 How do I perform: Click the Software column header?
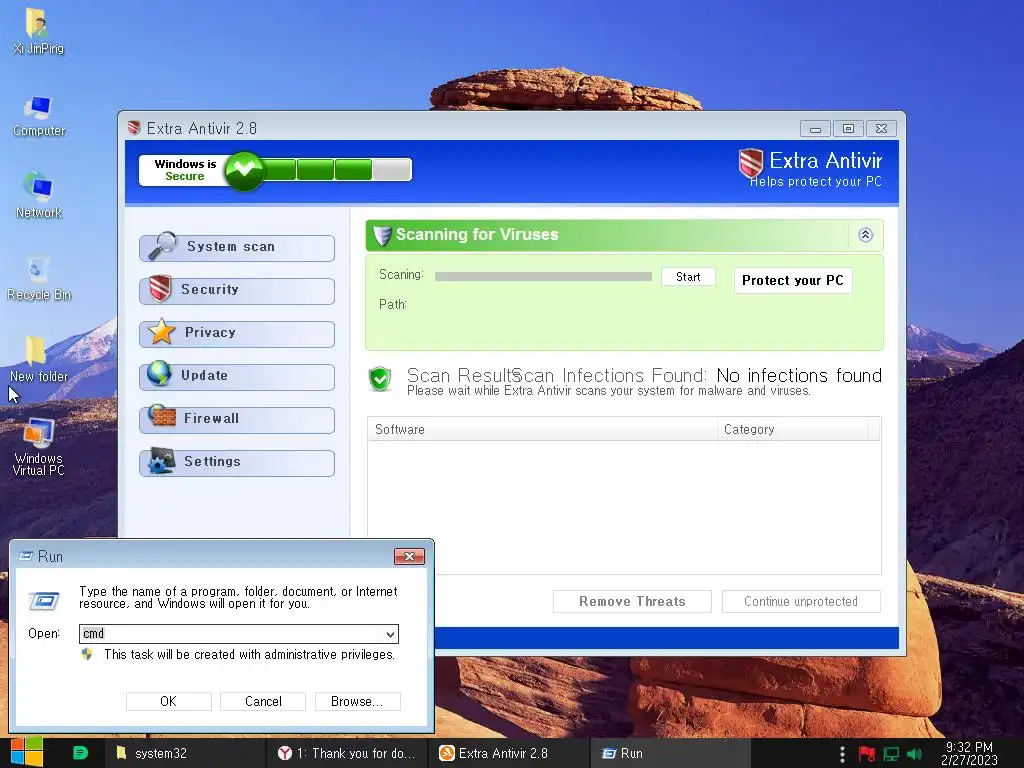tap(542, 429)
